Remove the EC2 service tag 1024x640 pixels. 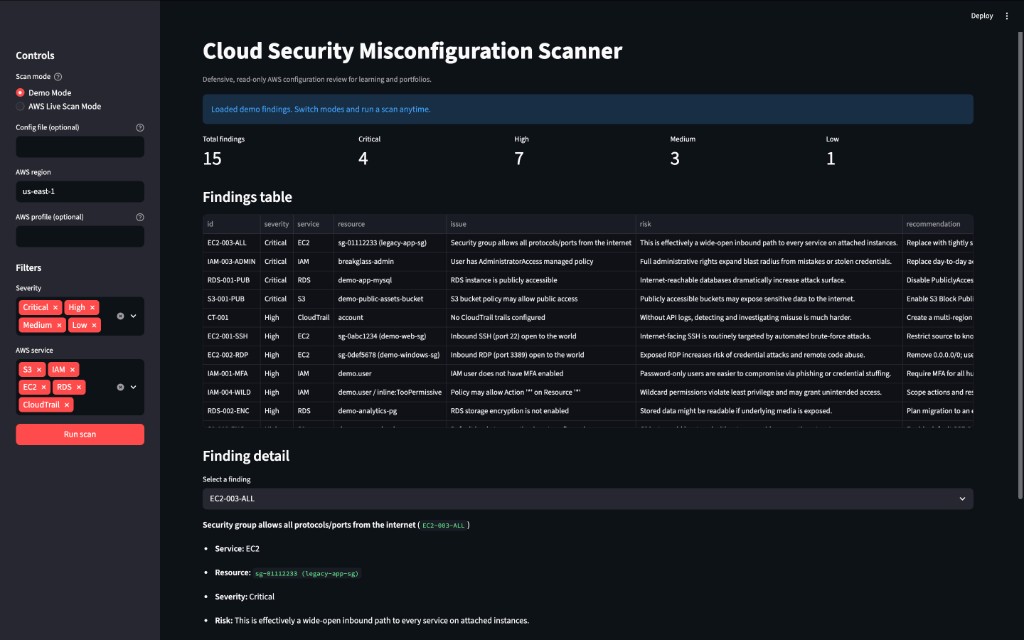44,387
